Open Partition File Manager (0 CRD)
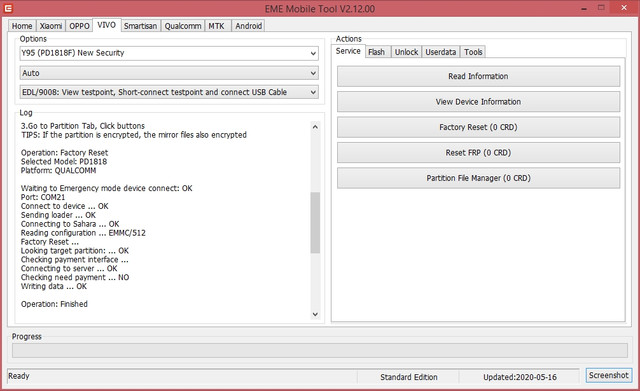This screenshot has height=391, width=640. (478, 178)
